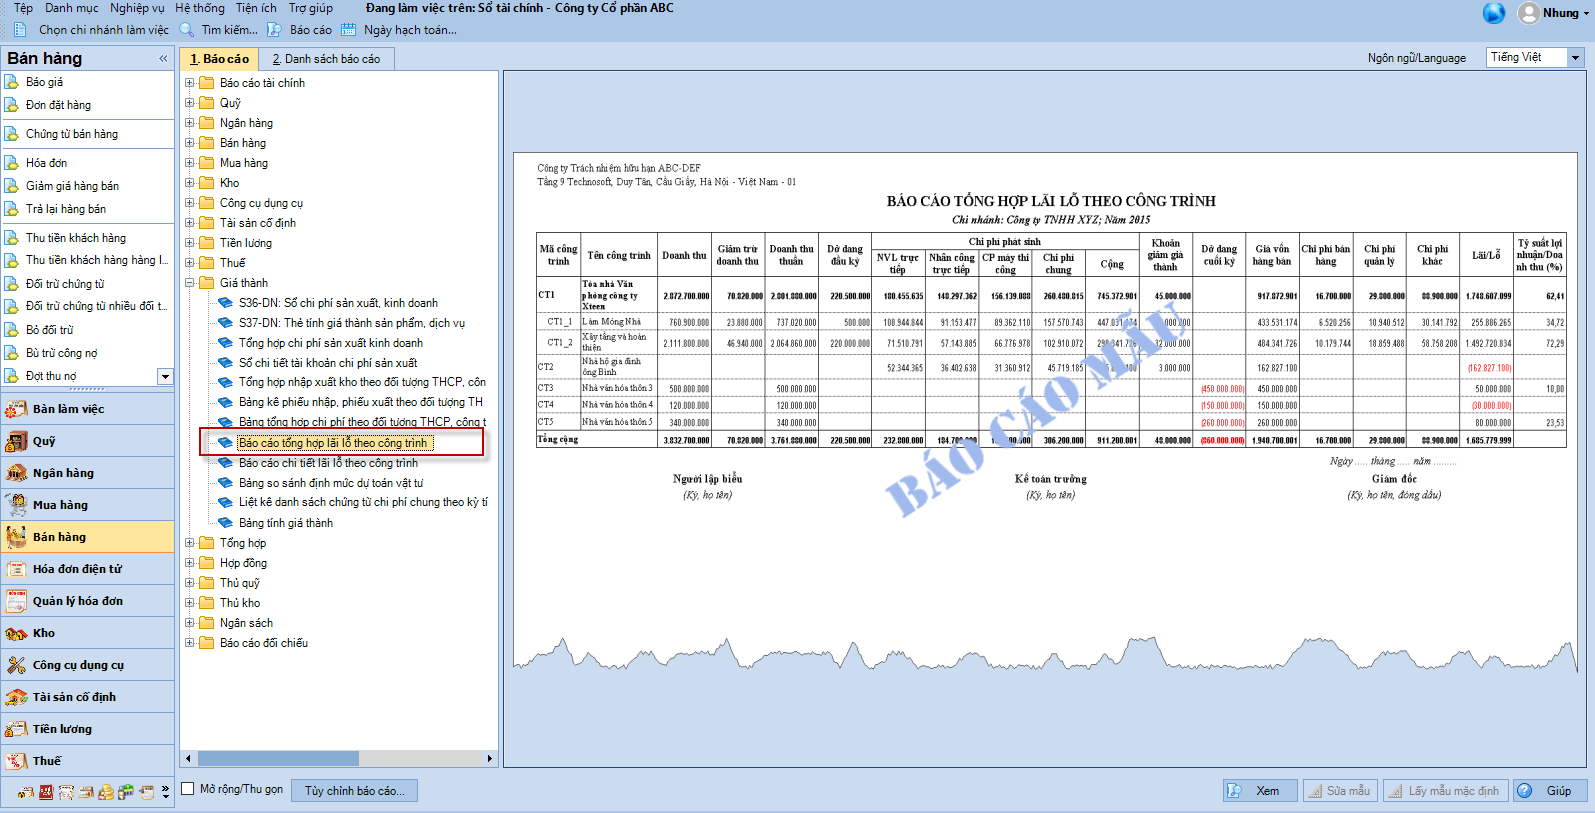This screenshot has height=813, width=1595.
Task: Open the Nghiệp vụ menu
Action: [137, 8]
